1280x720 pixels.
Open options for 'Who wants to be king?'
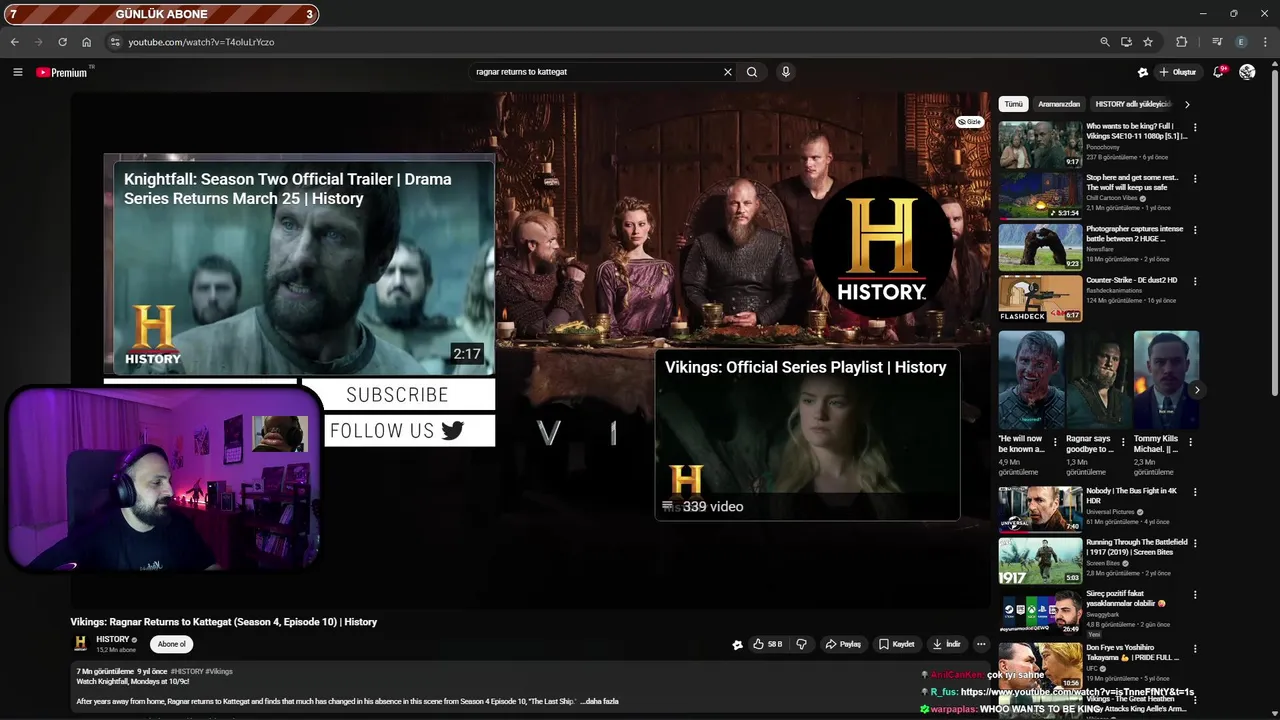[x=1194, y=127]
